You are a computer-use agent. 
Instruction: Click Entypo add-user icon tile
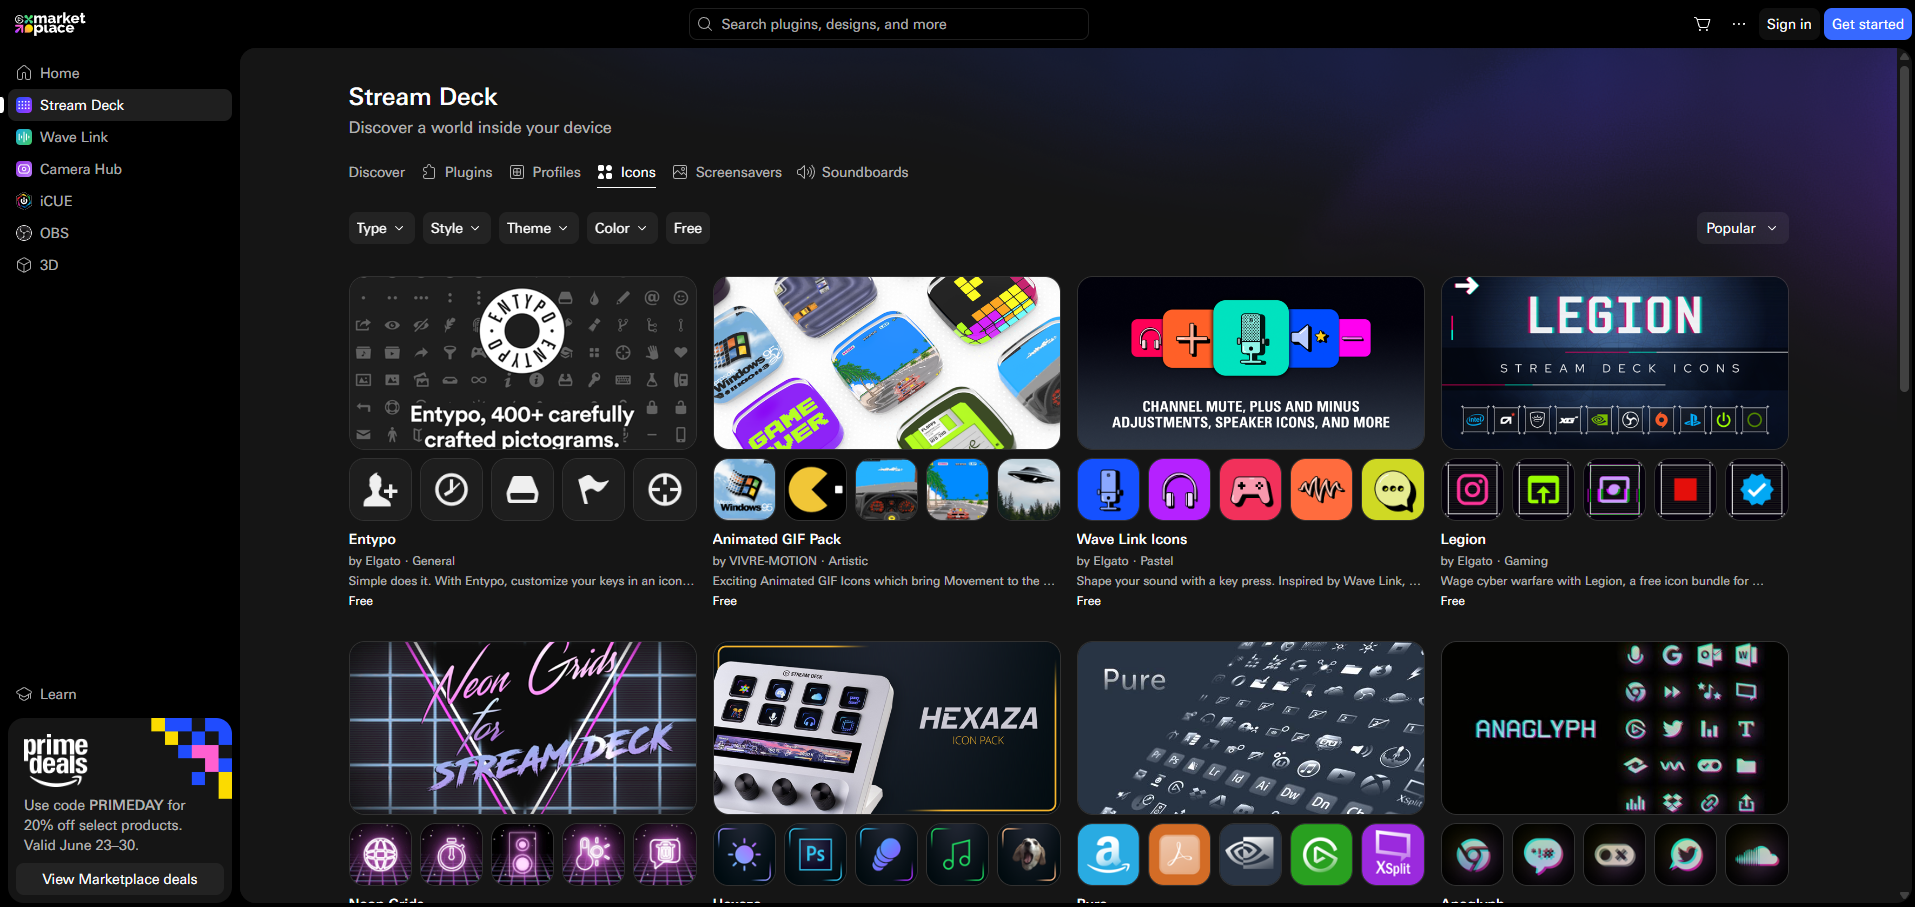[x=380, y=490]
